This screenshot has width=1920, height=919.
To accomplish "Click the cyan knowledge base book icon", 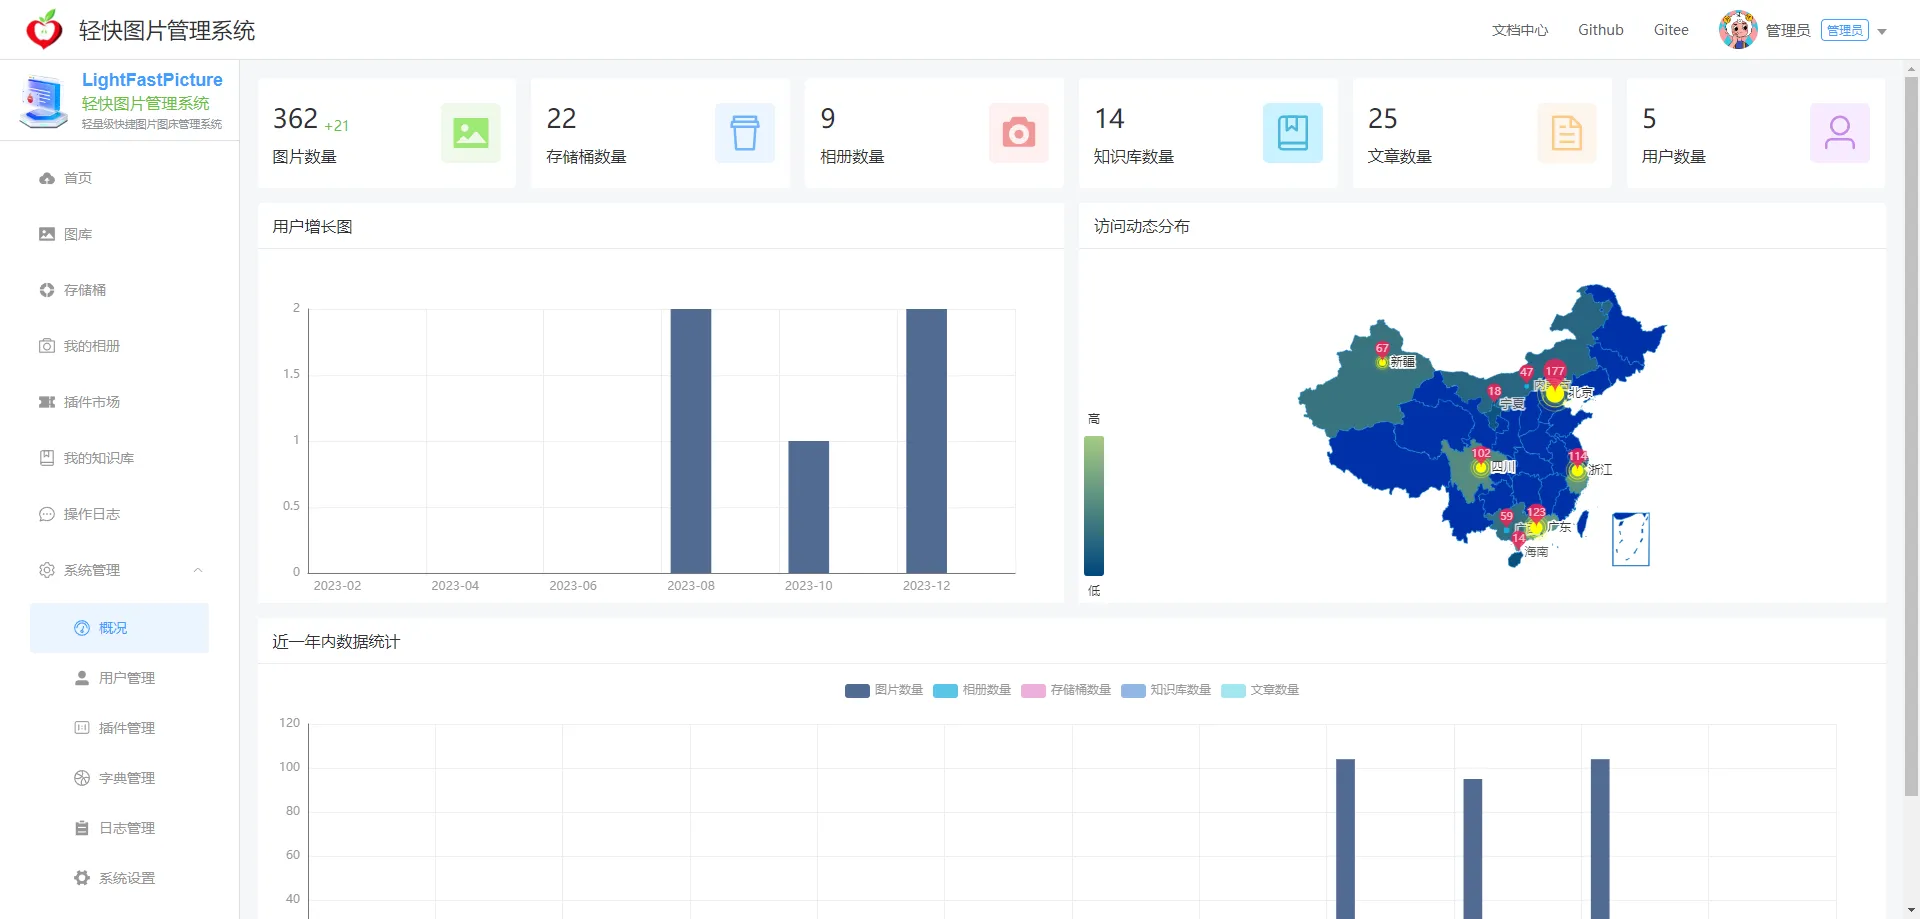I will [1292, 132].
